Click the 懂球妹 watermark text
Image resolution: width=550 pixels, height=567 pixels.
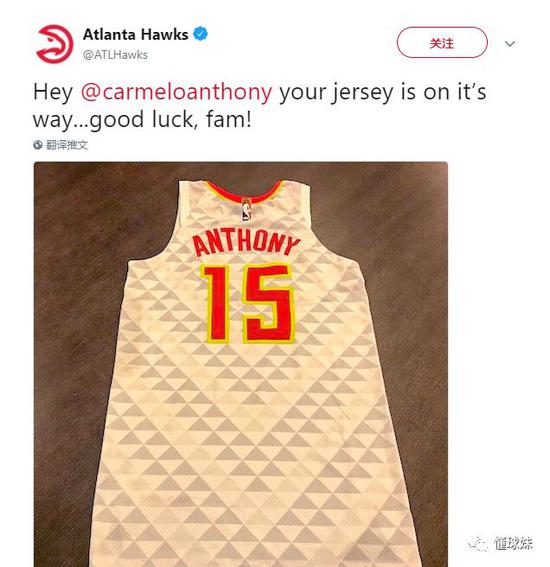pyautogui.click(x=513, y=543)
